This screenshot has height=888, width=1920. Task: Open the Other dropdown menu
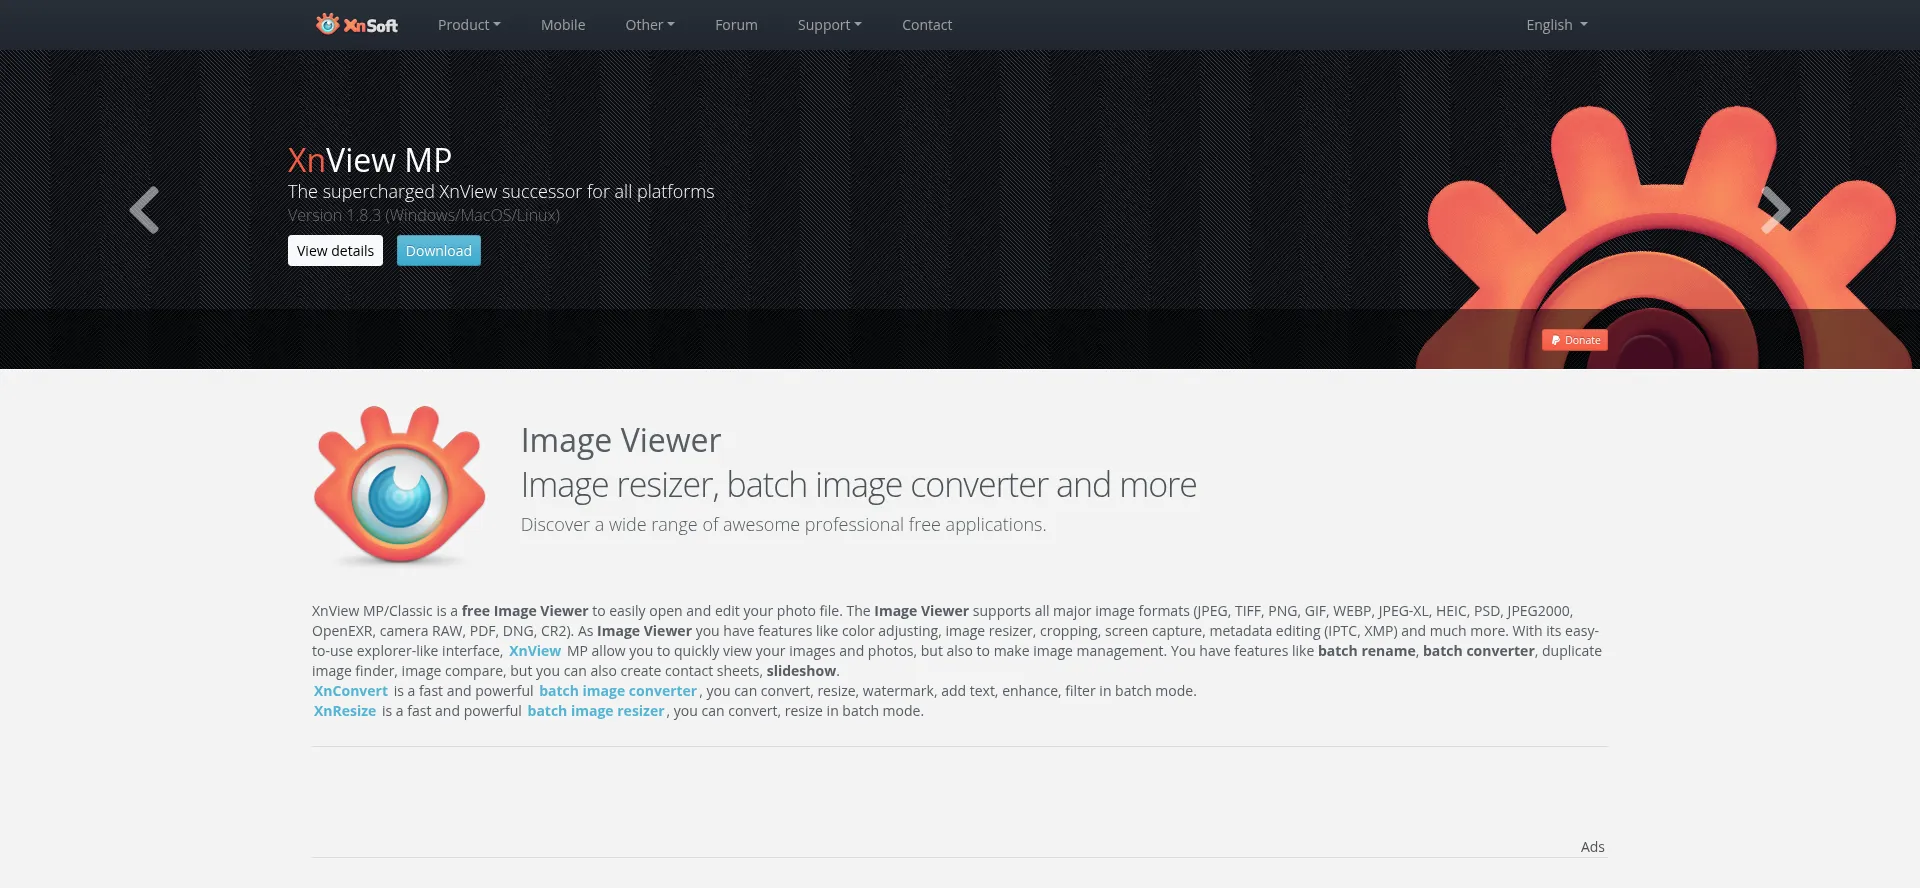[x=650, y=25]
